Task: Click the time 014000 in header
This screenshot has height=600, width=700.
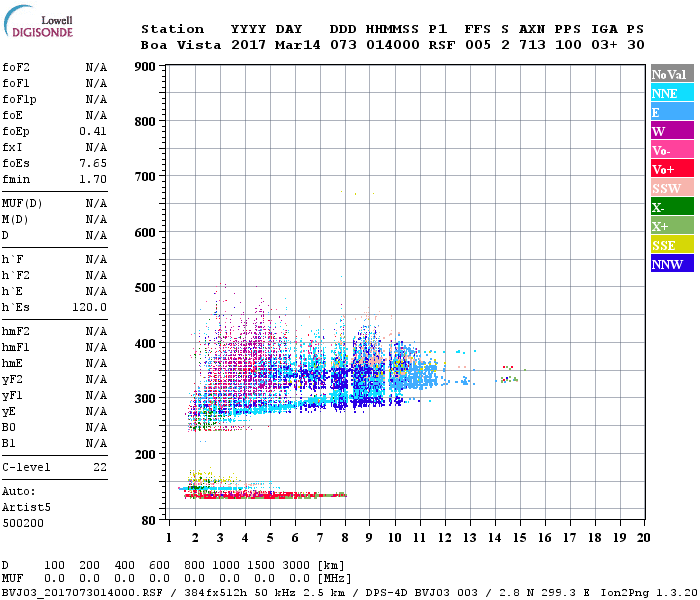Action: (x=393, y=45)
